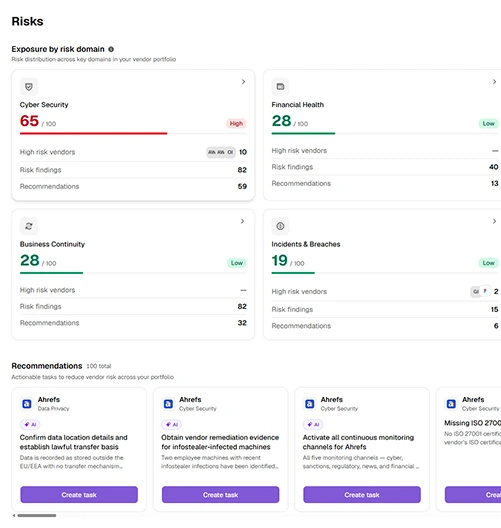The image size is (501, 528).
Task: Click the recommendations horizontal scrollbar thumb
Action: (37, 515)
